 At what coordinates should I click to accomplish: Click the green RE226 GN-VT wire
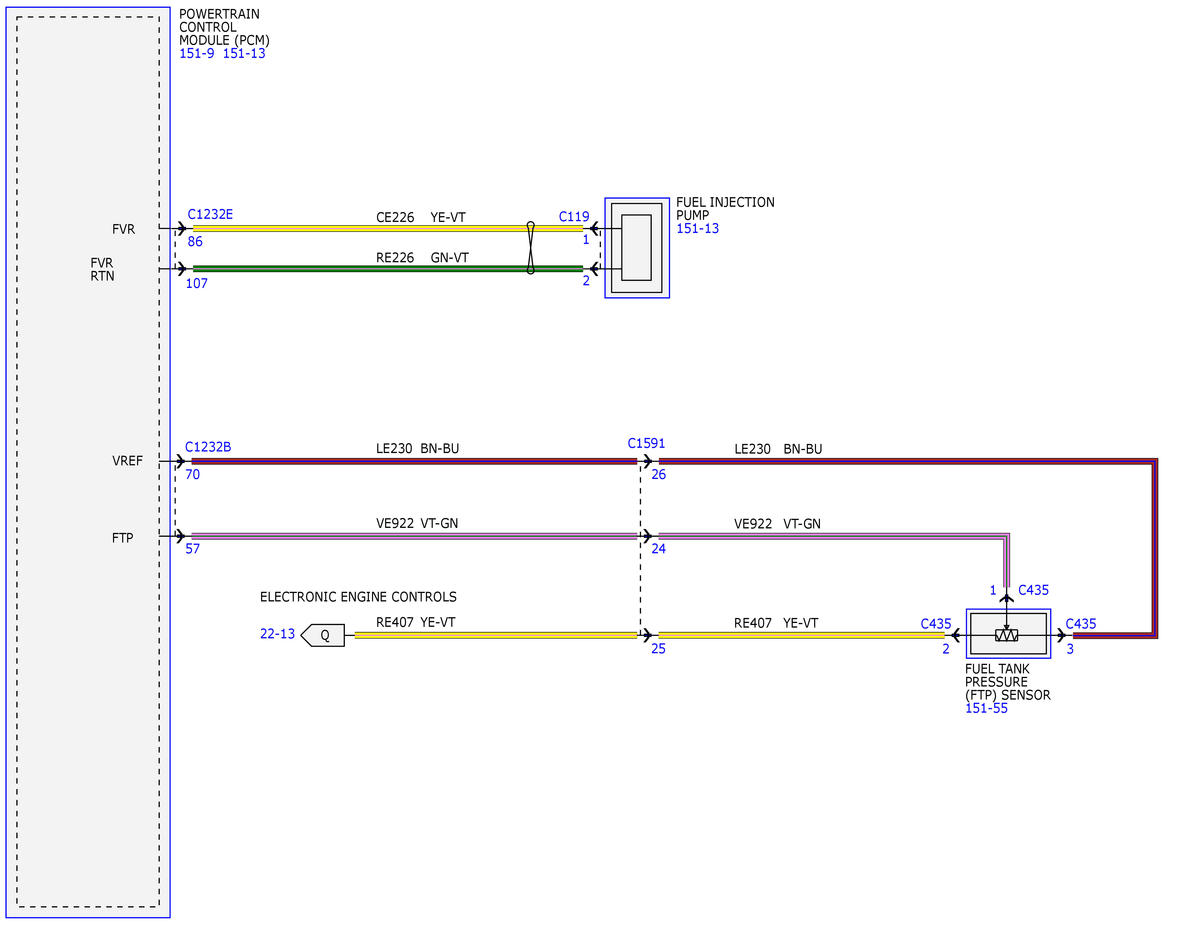(x=359, y=268)
